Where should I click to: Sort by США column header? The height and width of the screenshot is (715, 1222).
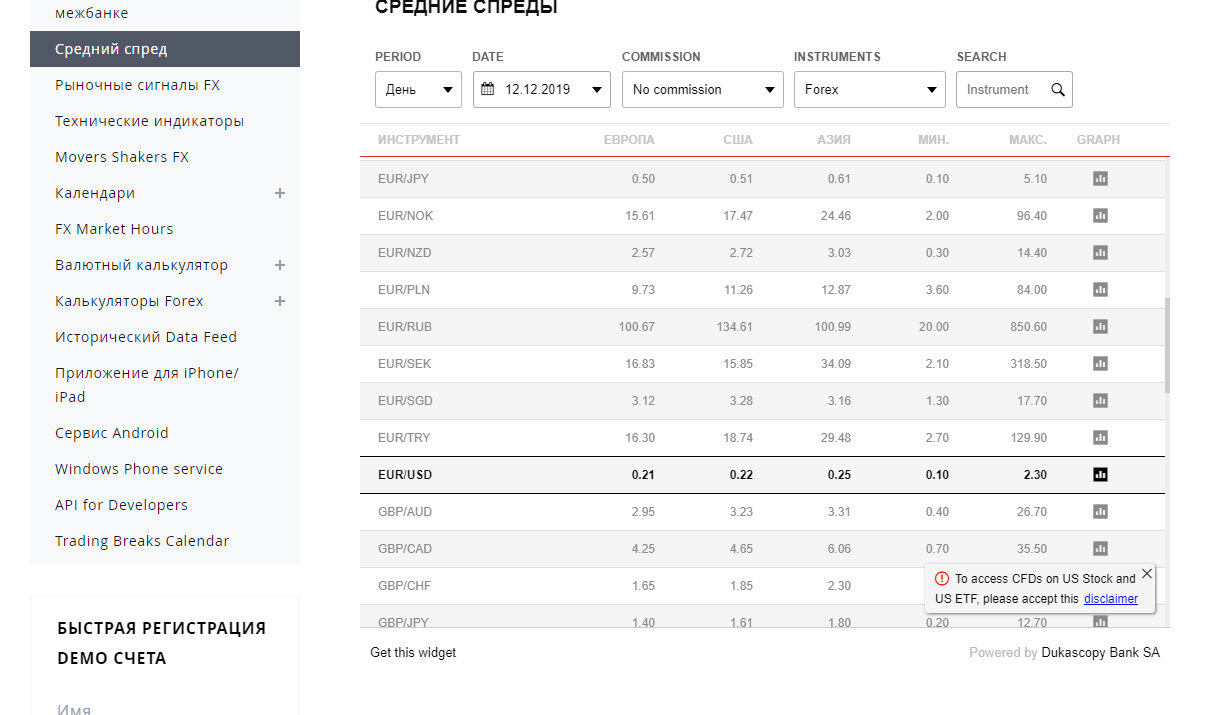738,140
